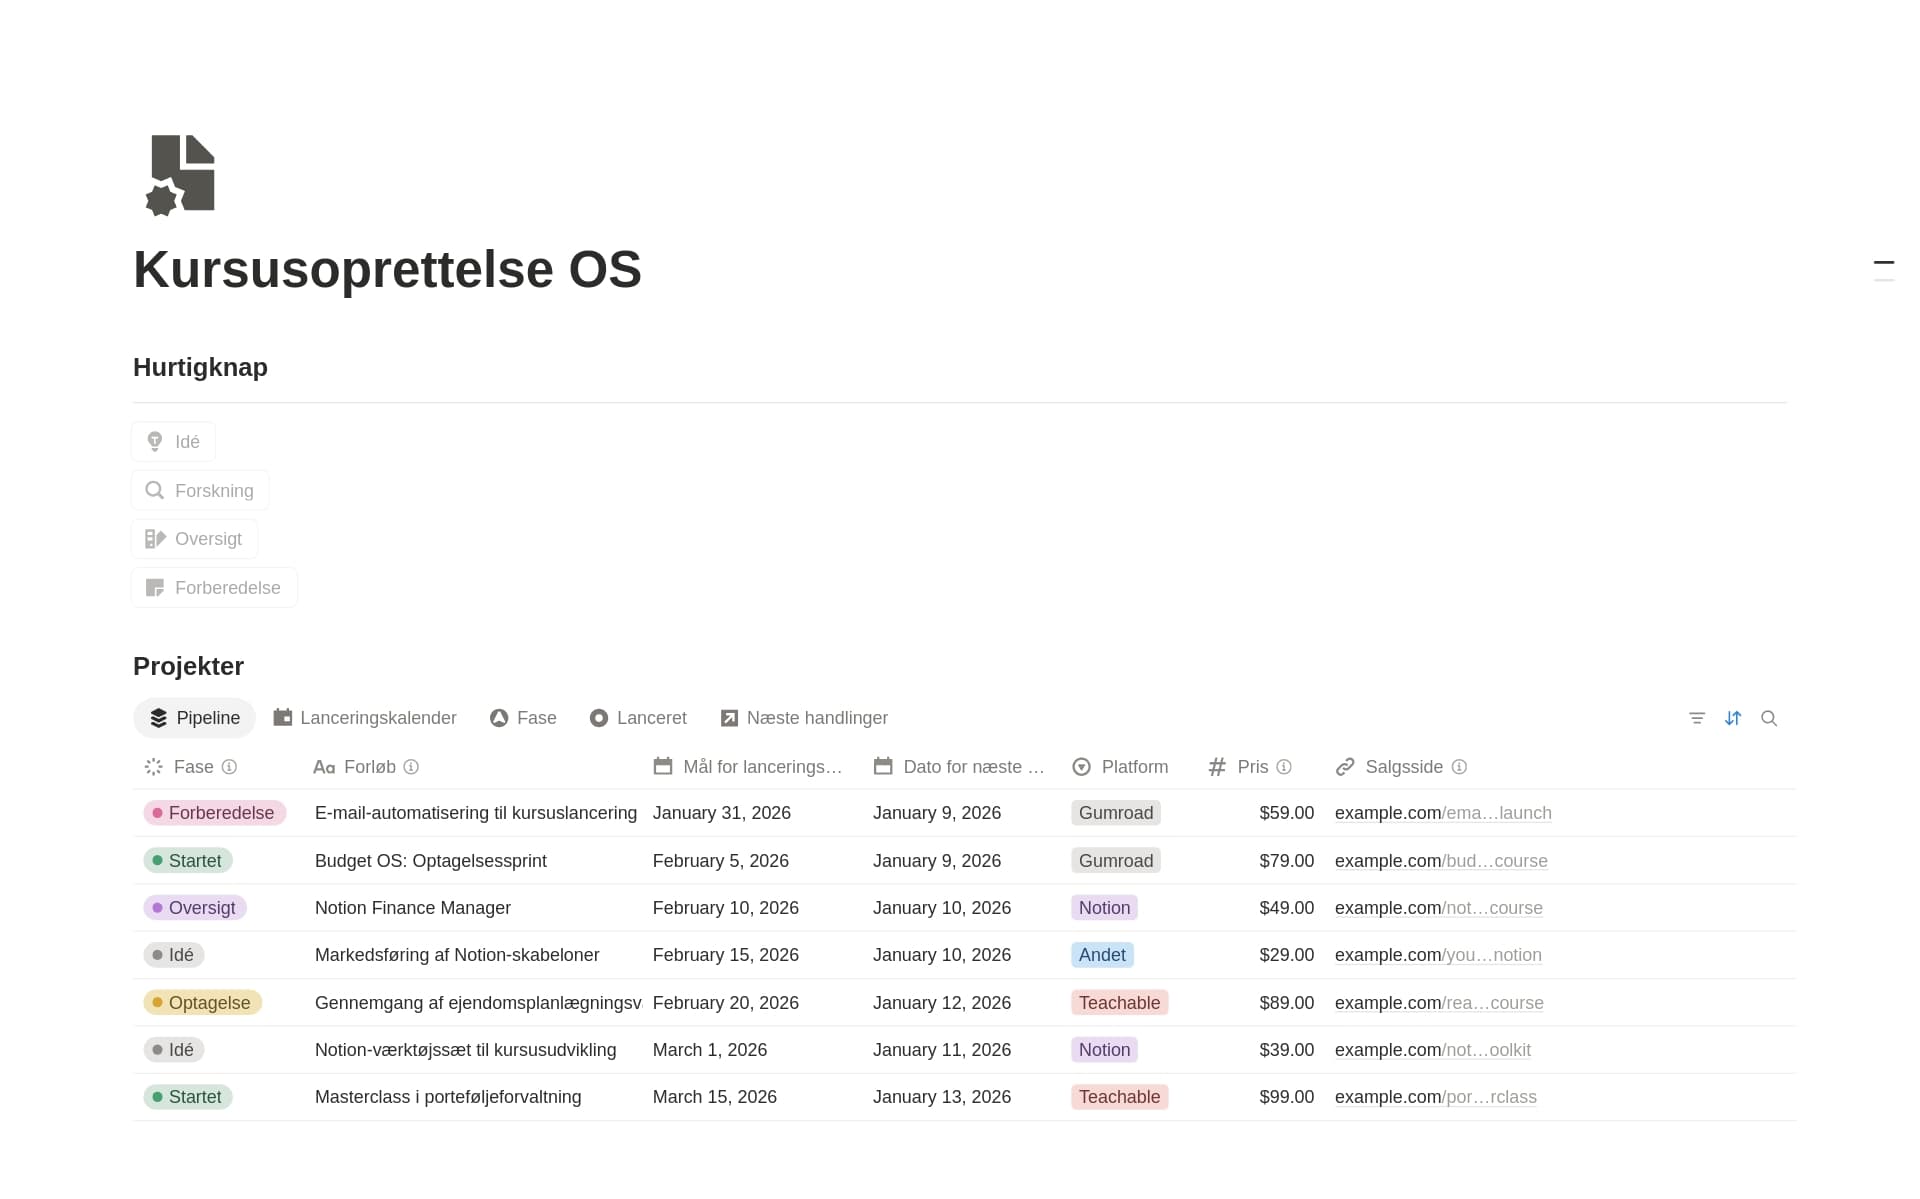The image size is (1920, 1199).
Task: Click the Optagelse yellow status tag
Action: (x=203, y=1003)
